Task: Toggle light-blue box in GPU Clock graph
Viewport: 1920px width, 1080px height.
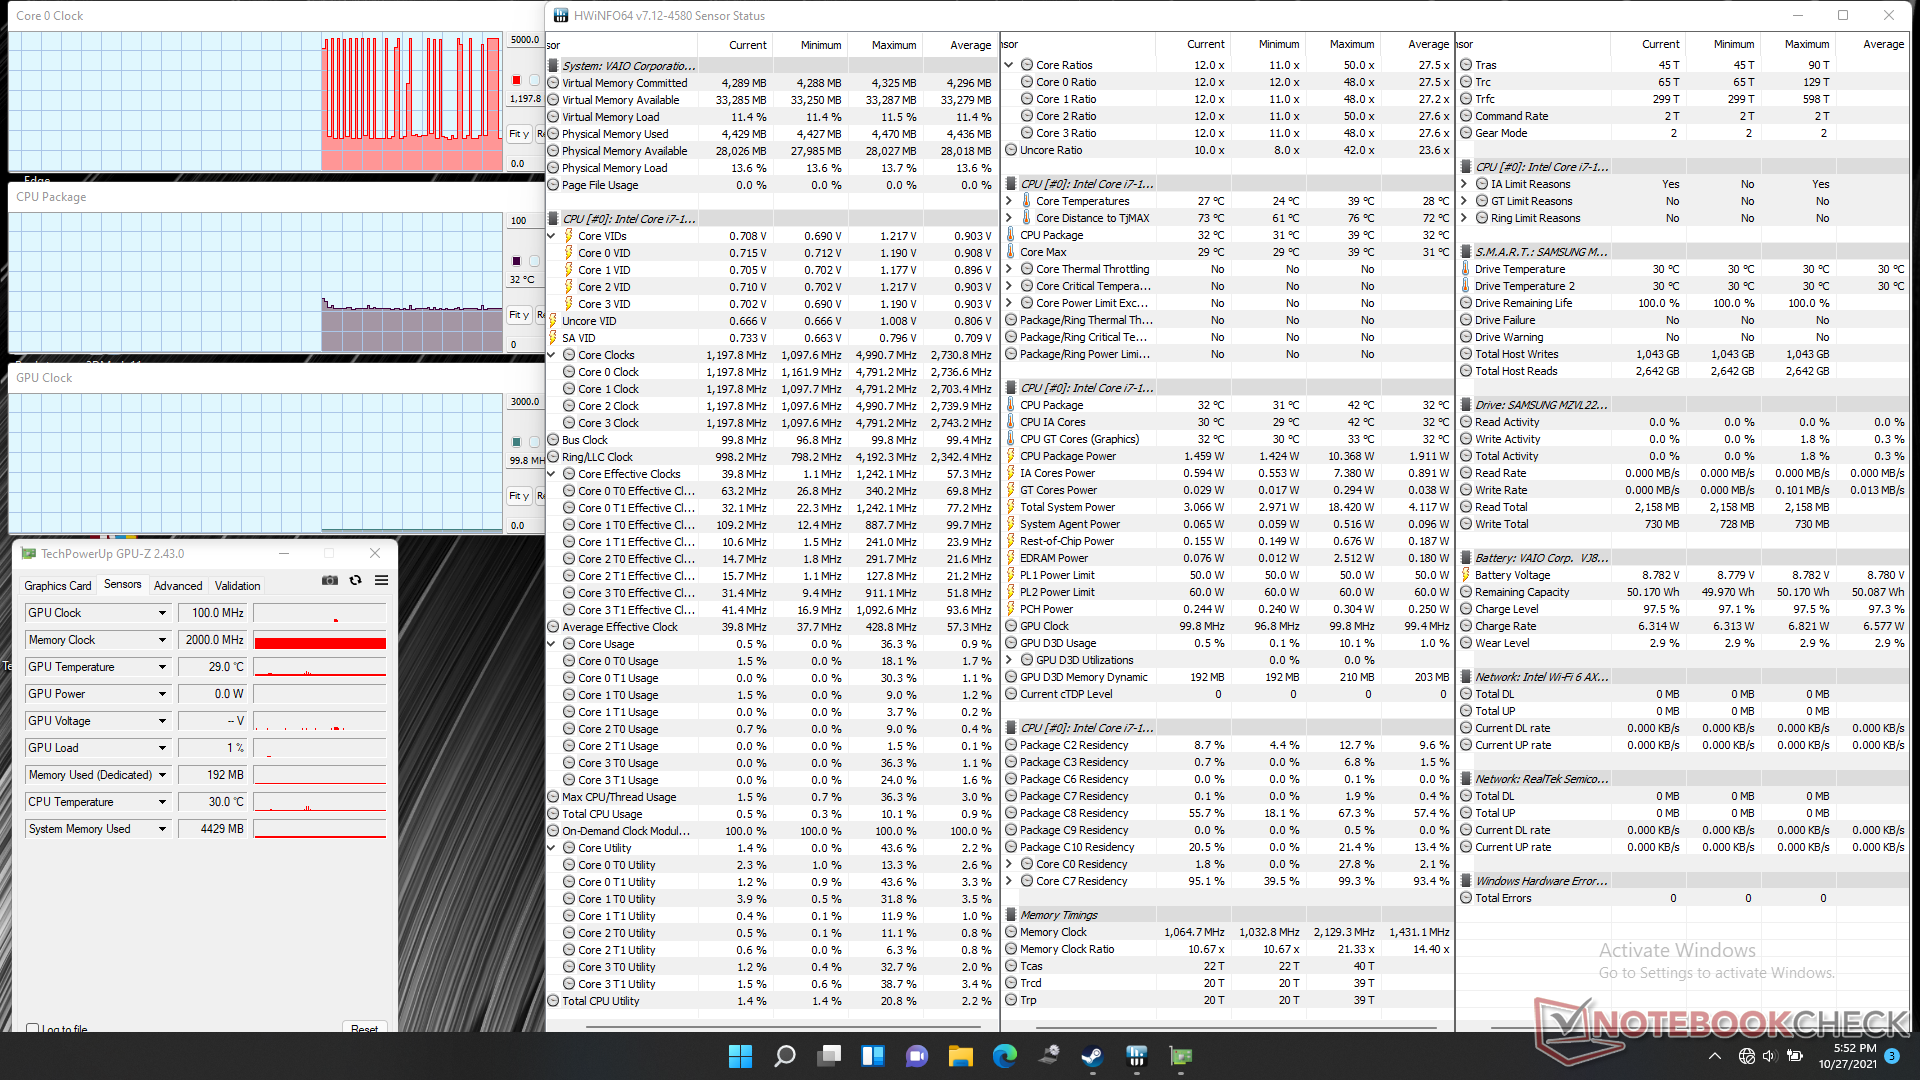Action: (534, 442)
